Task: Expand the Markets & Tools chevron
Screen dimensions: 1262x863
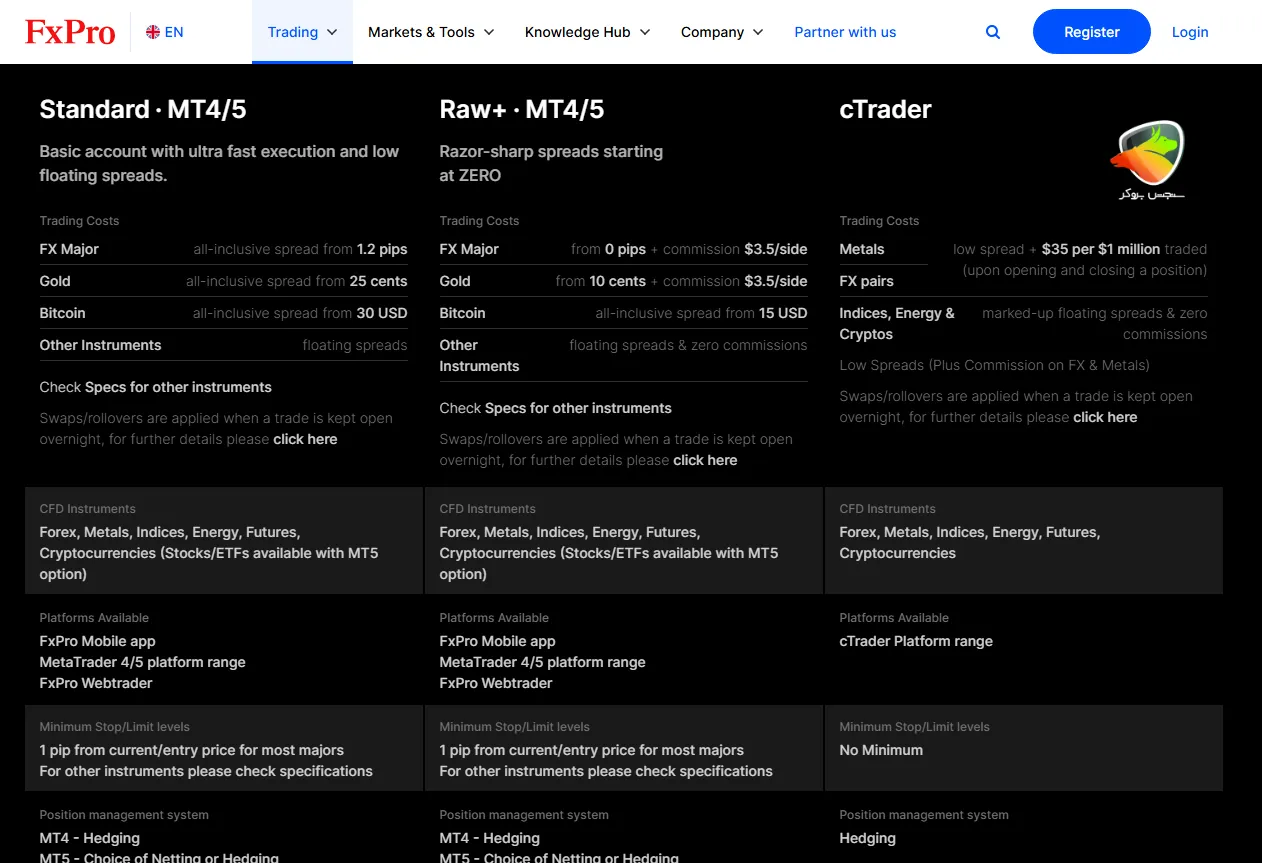Action: [x=489, y=32]
